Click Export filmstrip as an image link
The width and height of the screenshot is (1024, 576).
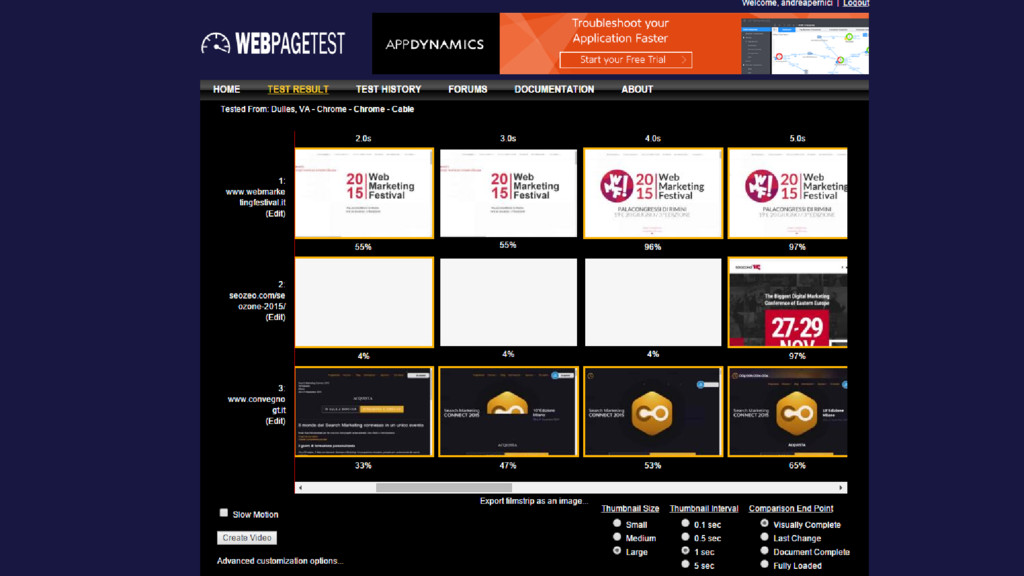coord(534,501)
